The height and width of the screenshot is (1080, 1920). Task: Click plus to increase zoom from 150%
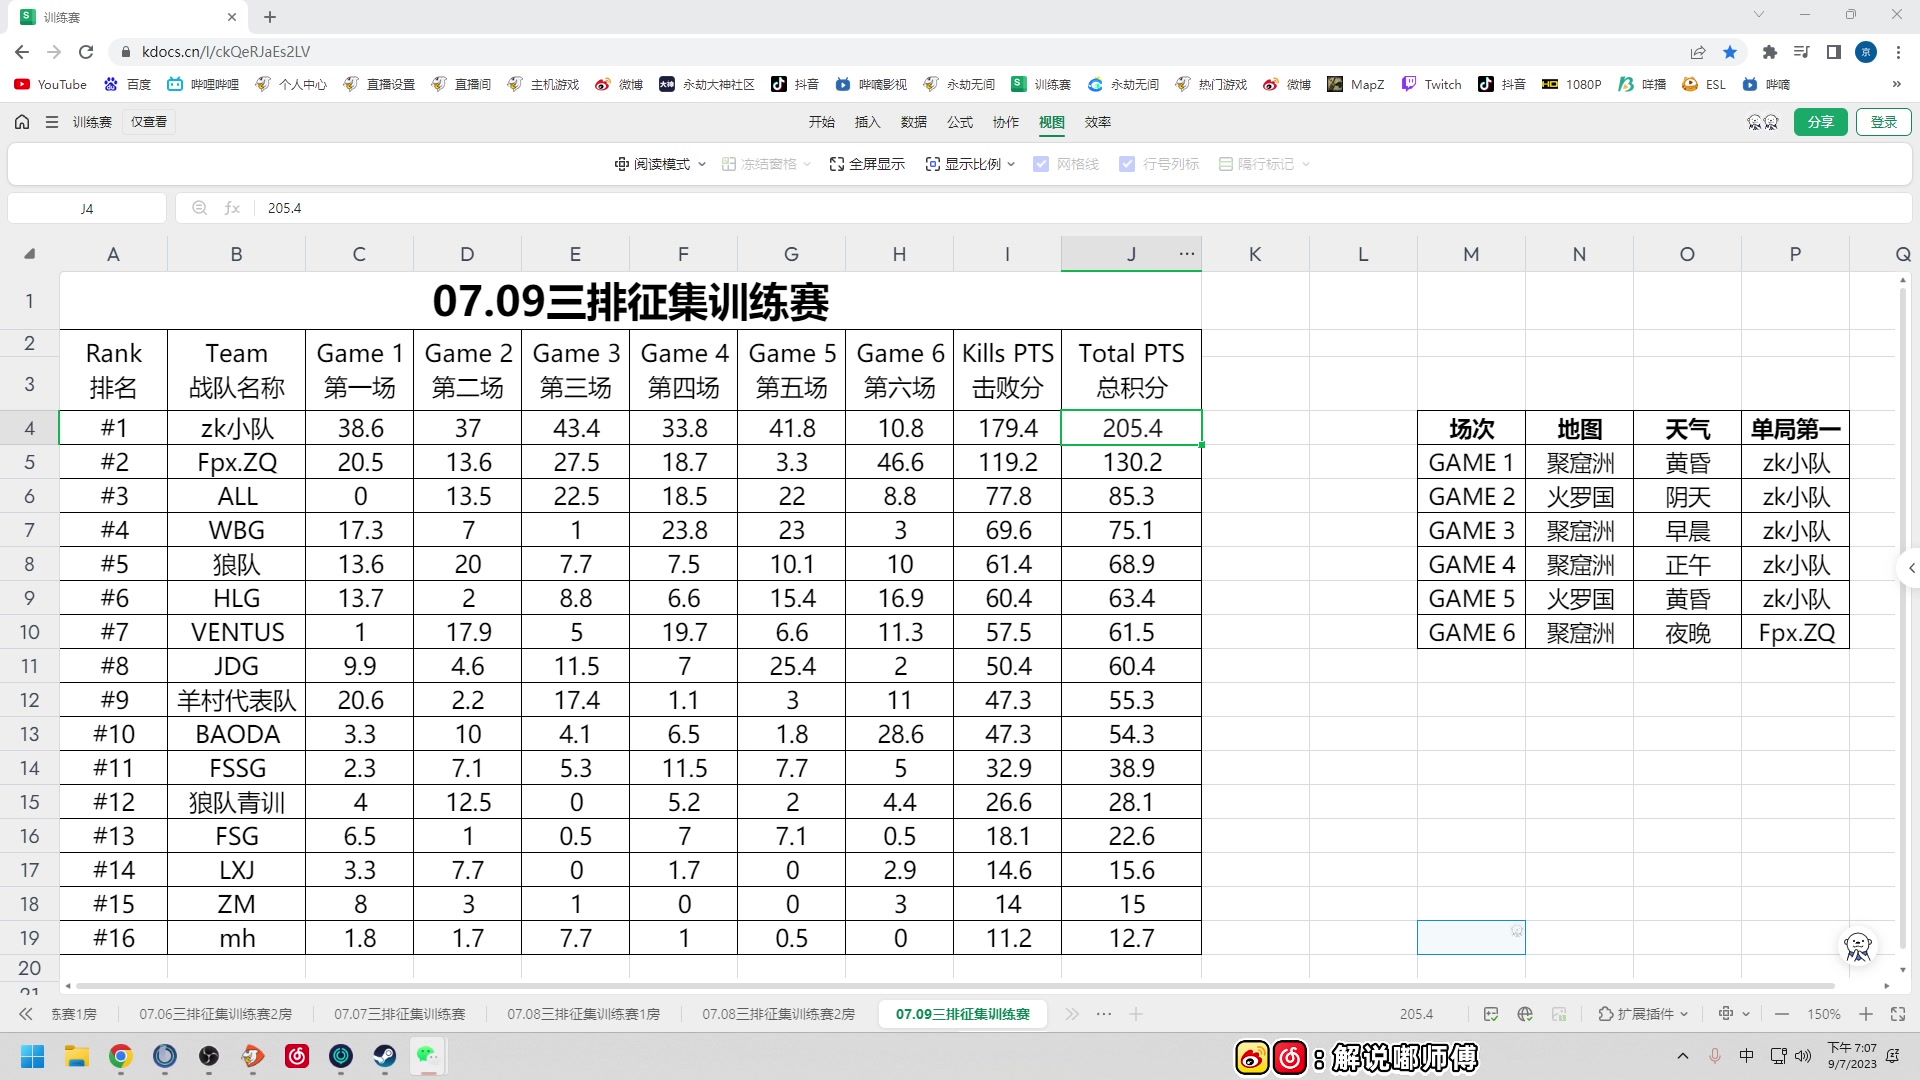(x=1864, y=1014)
